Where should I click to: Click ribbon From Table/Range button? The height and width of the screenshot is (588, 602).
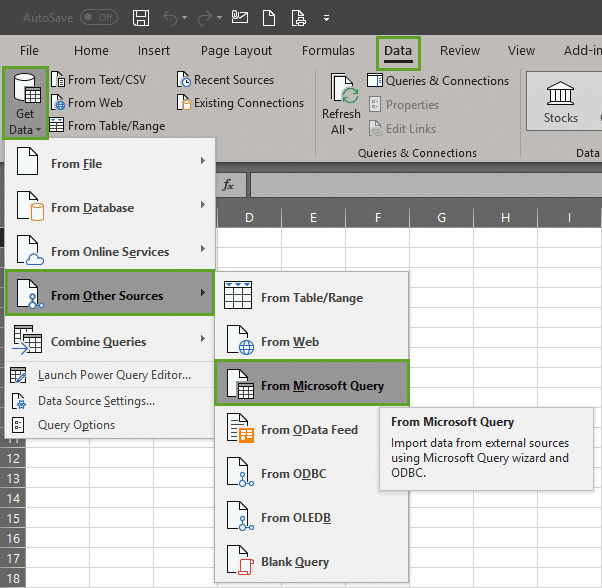coord(108,126)
